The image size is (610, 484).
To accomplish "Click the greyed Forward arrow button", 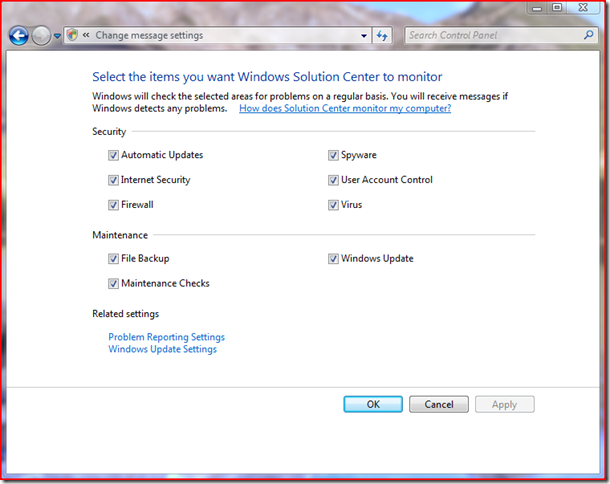I will (41, 36).
